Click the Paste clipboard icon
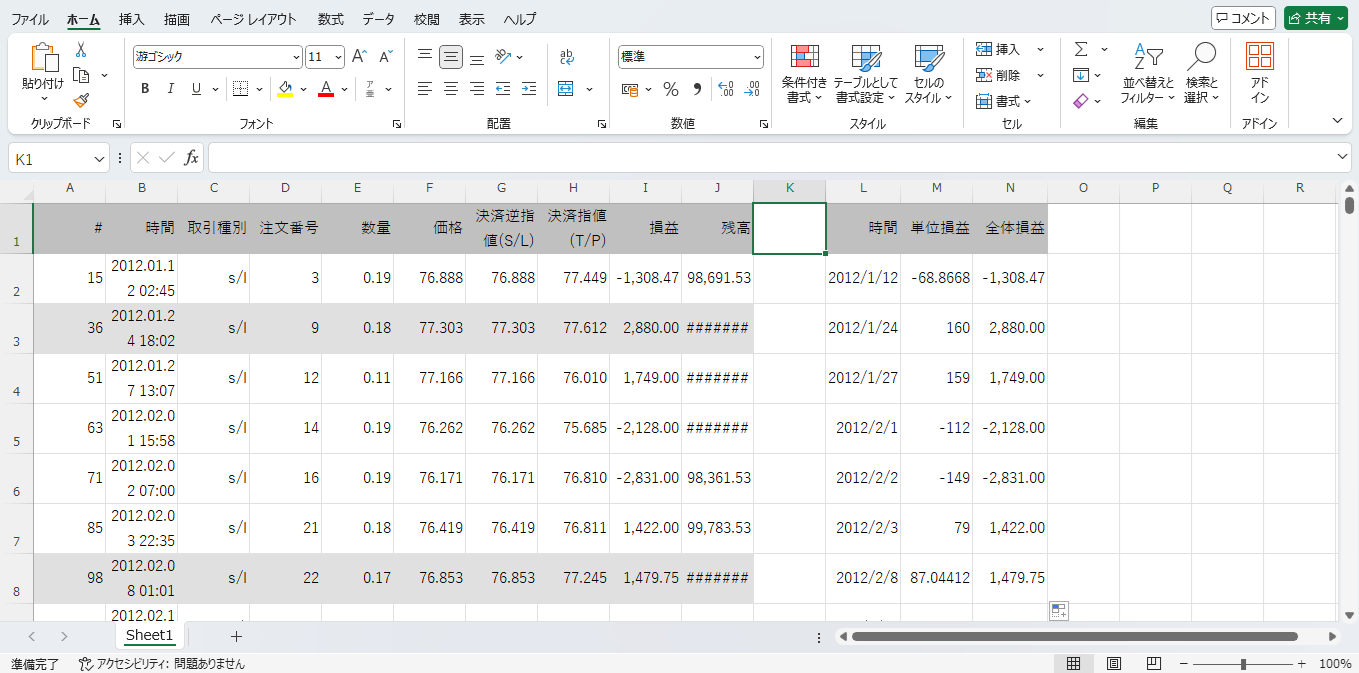1359x673 pixels. (x=43, y=58)
